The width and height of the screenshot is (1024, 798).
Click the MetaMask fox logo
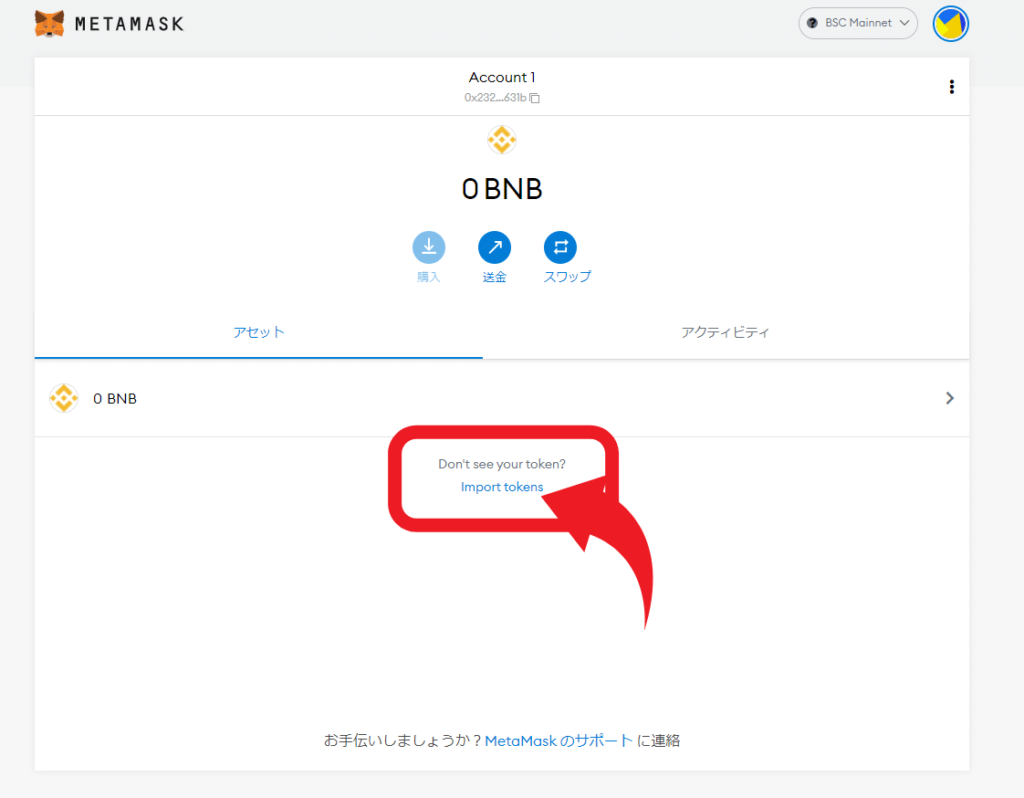point(49,23)
